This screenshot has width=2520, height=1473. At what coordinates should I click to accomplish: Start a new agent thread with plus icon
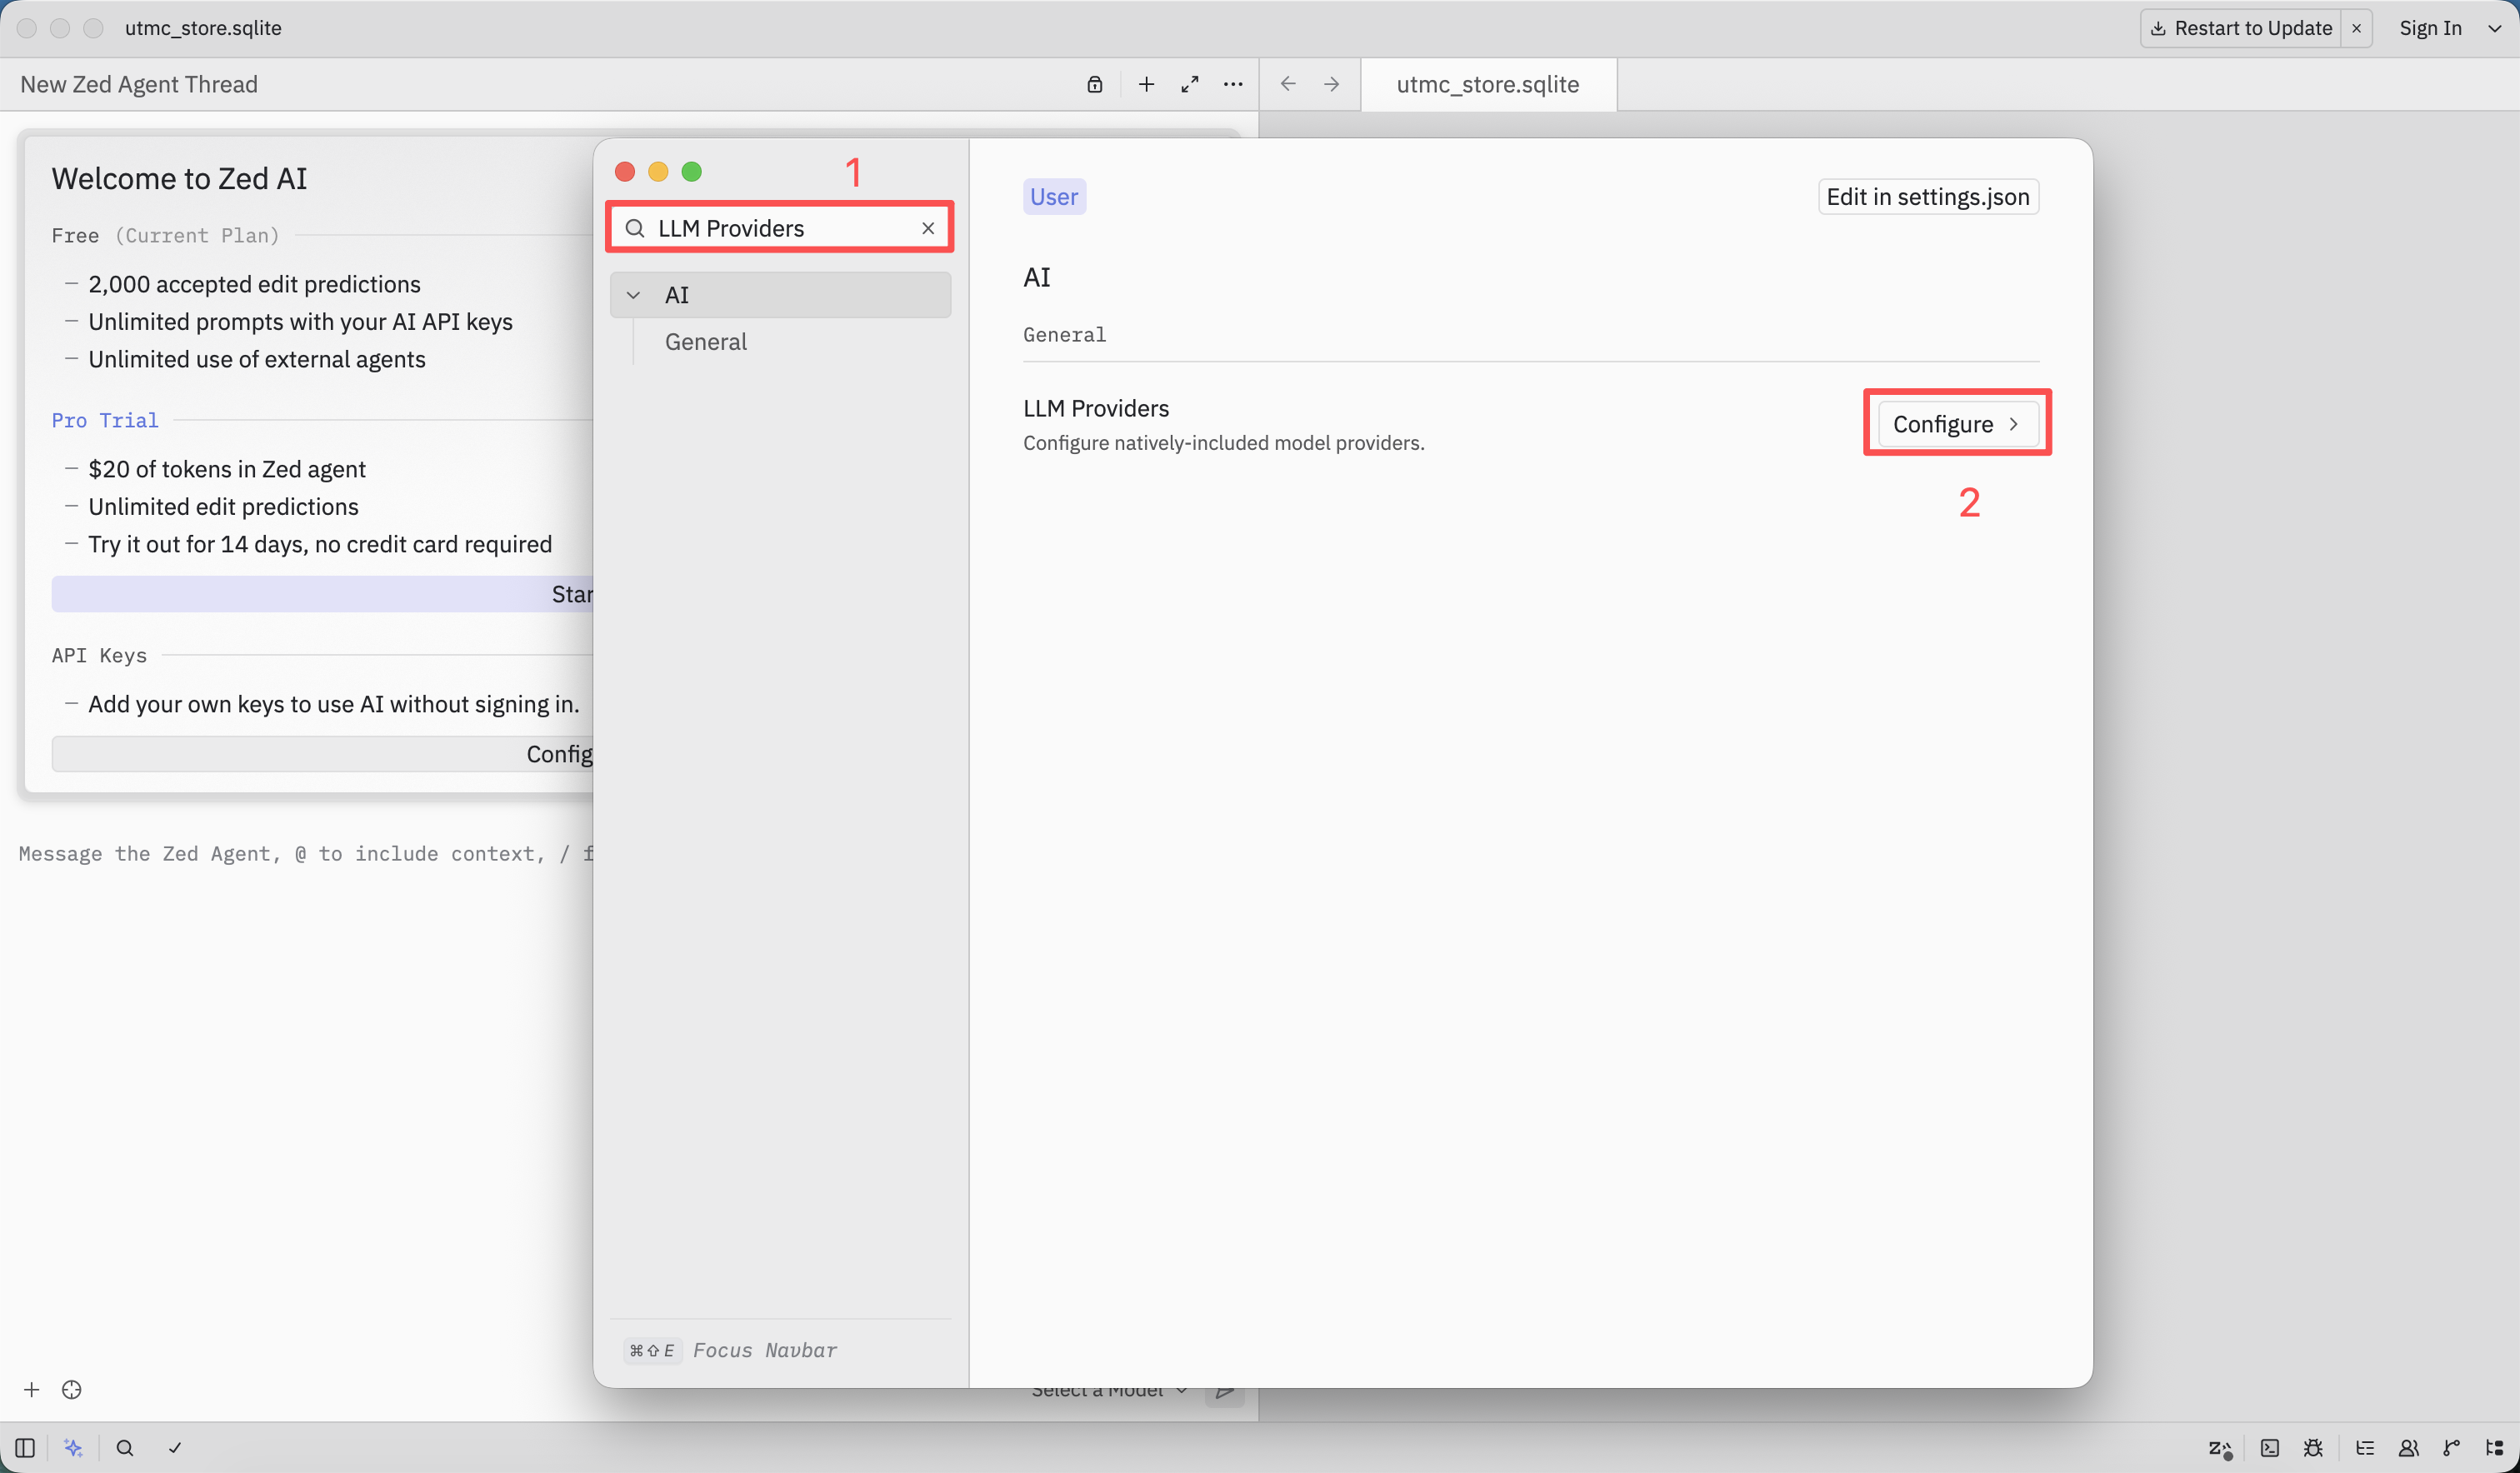click(1146, 84)
